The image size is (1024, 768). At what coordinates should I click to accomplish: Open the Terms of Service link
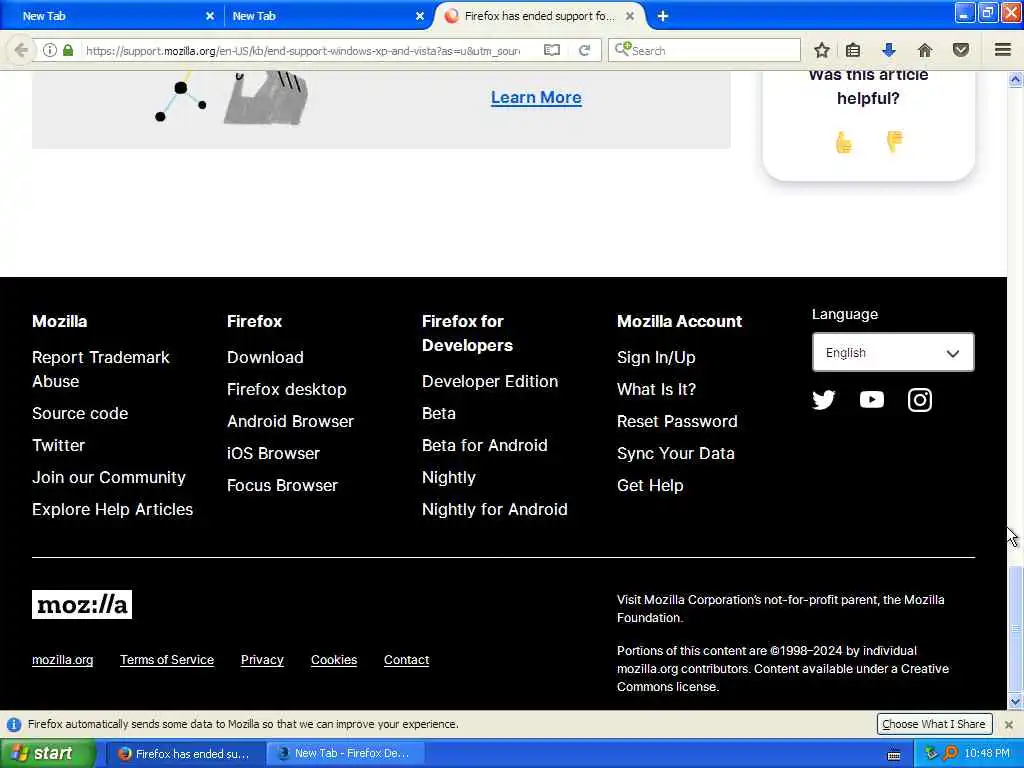coord(167,660)
